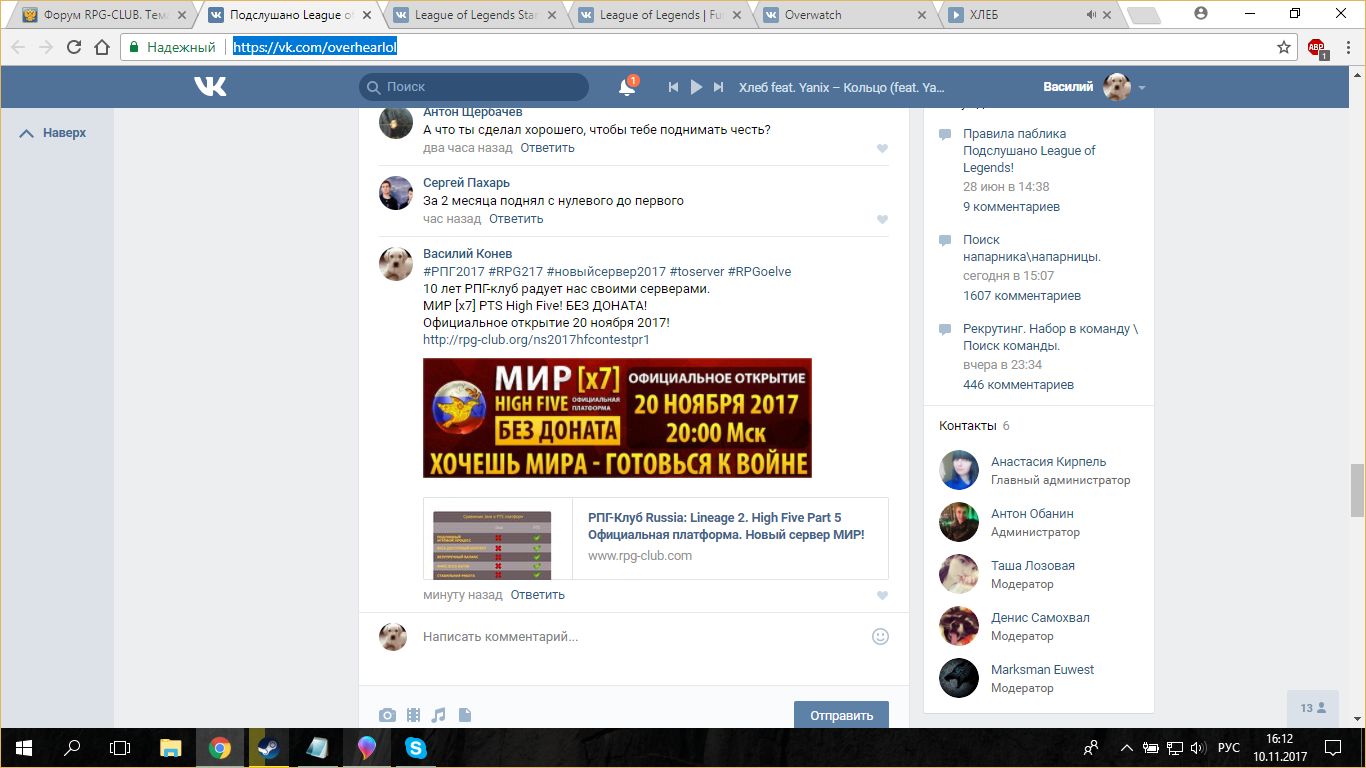
Task: Attach a photo with the camera icon
Action: pos(387,715)
